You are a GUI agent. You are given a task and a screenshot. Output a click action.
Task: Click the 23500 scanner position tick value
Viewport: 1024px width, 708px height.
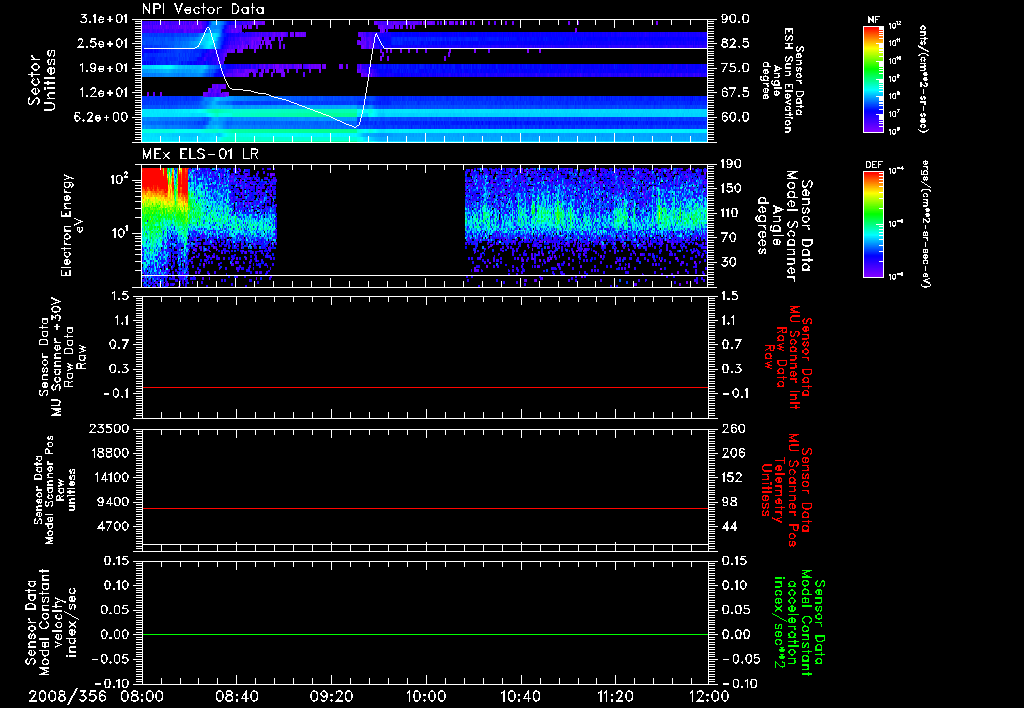109,429
